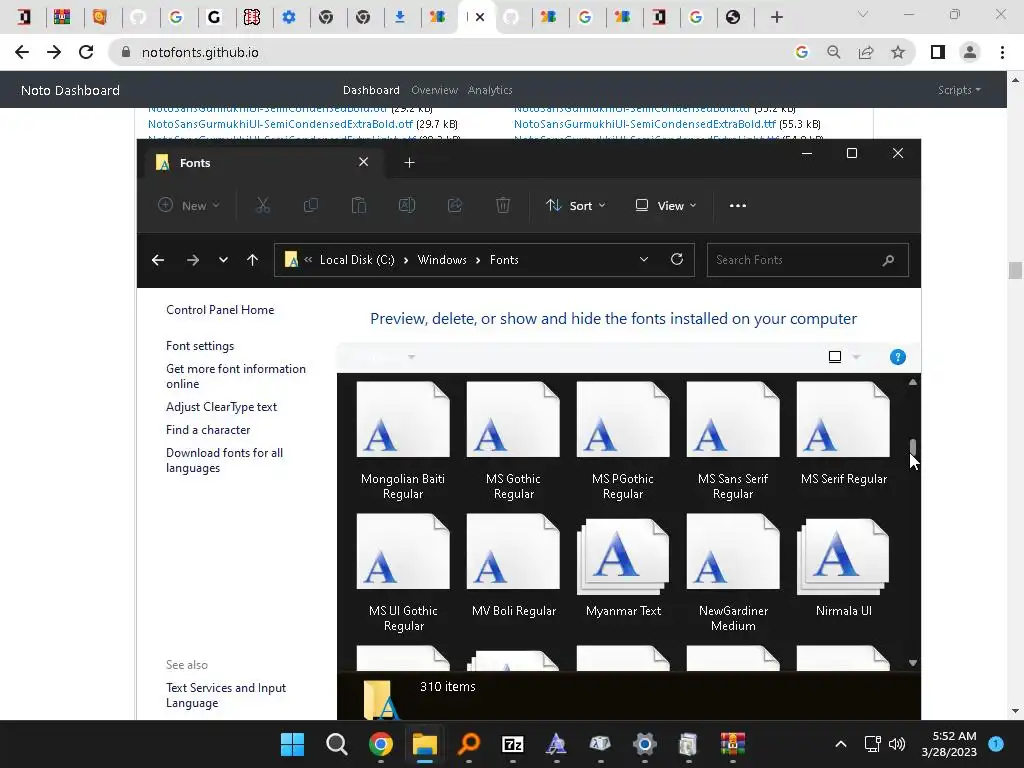Click the Noto Dashboard brand title

point(70,90)
